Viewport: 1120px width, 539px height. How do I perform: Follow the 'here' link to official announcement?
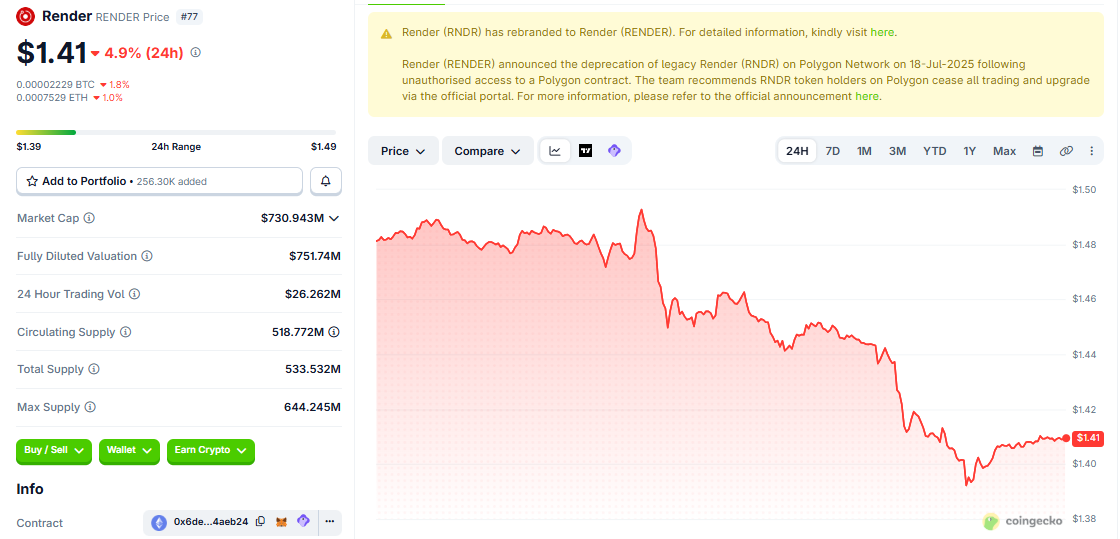866,96
